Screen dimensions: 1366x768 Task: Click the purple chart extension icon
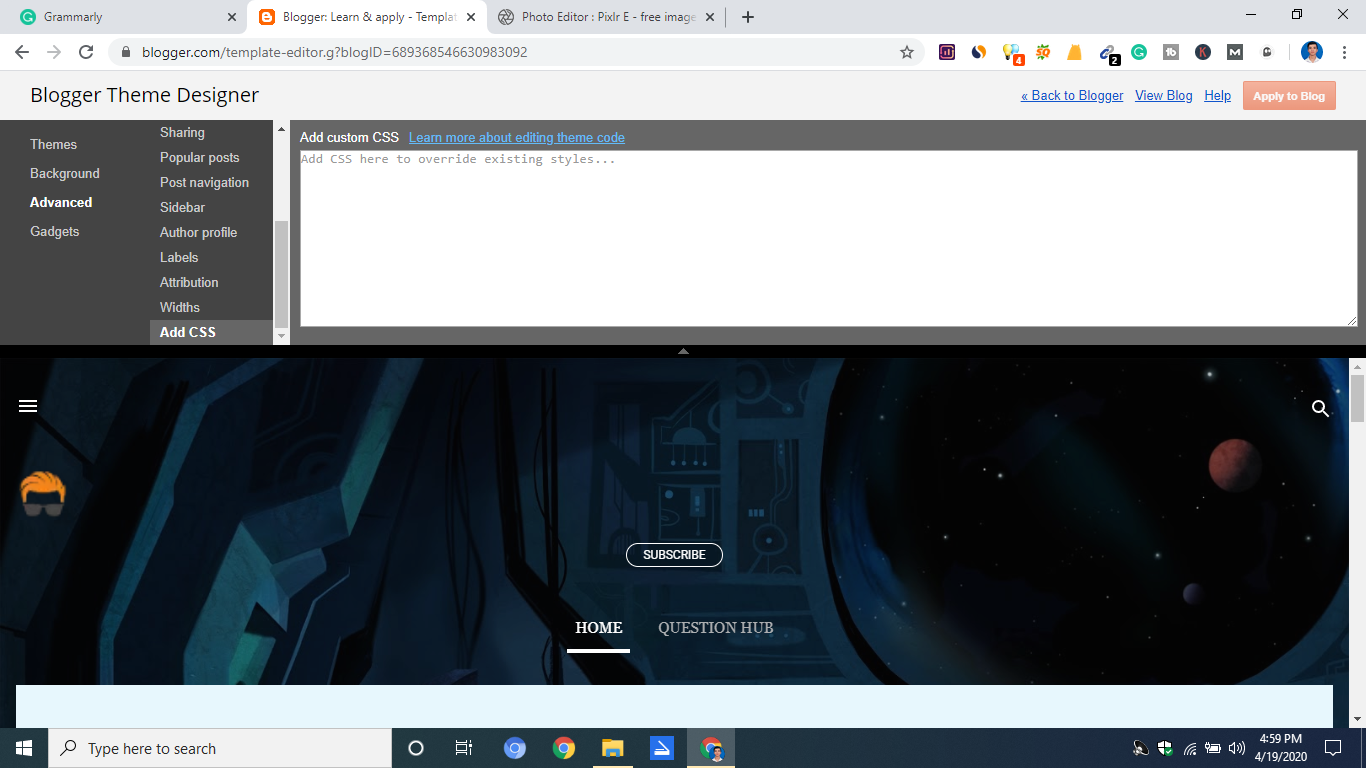click(947, 52)
